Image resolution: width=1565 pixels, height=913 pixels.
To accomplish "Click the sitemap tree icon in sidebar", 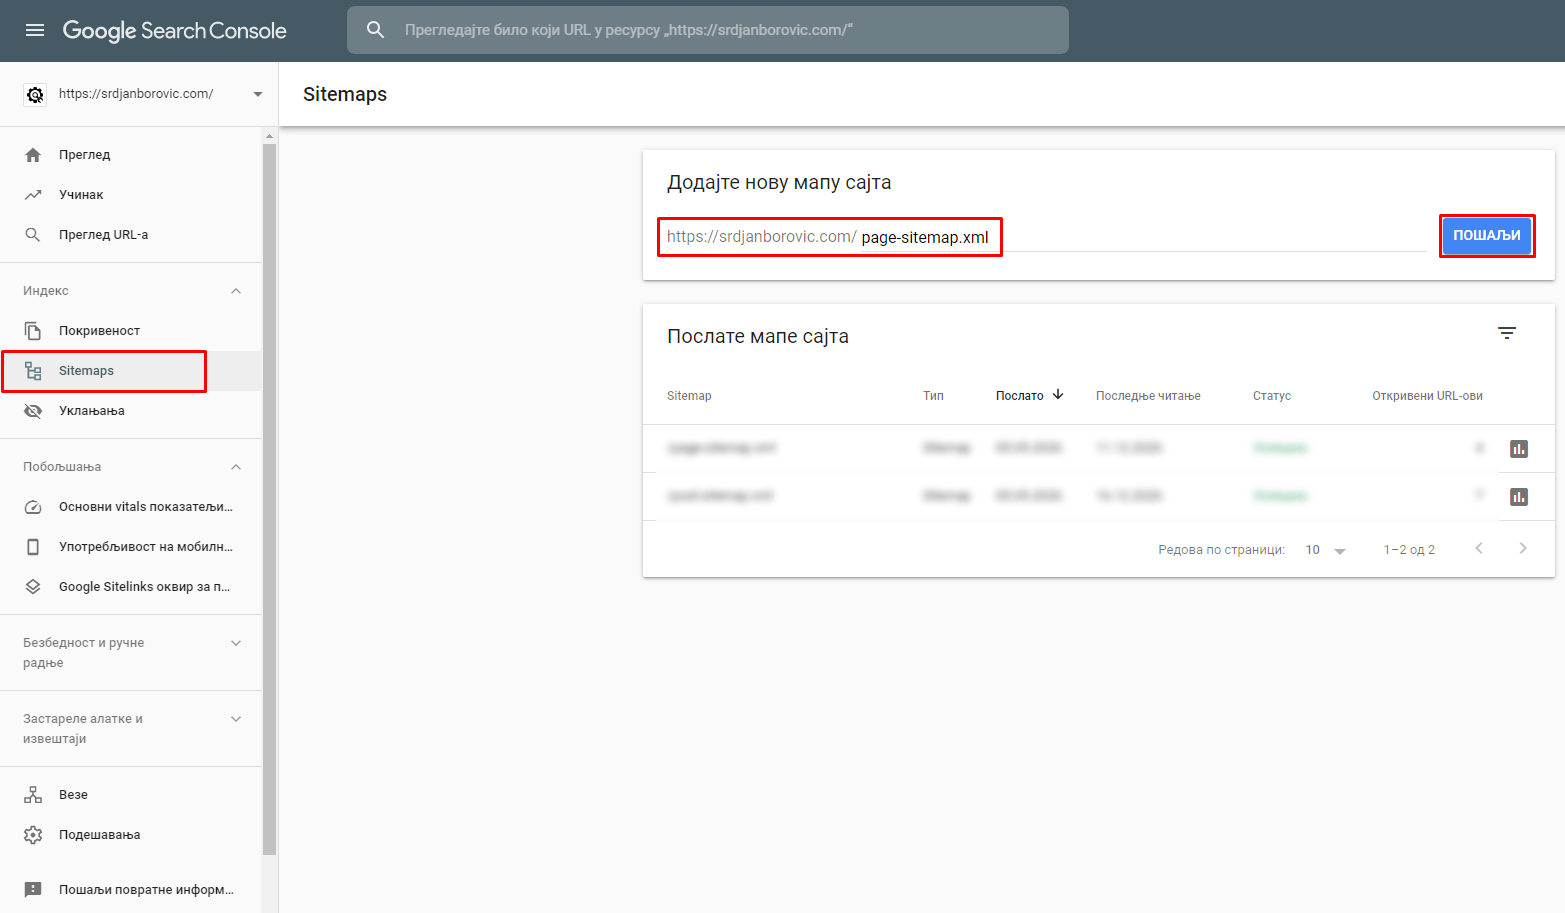I will pyautogui.click(x=33, y=371).
